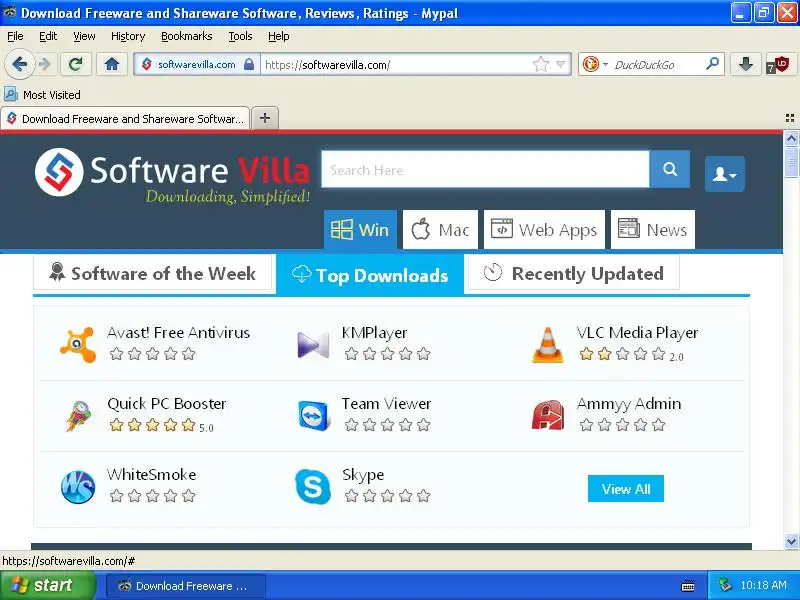Select the News tab
The height and width of the screenshot is (600, 800).
point(653,230)
